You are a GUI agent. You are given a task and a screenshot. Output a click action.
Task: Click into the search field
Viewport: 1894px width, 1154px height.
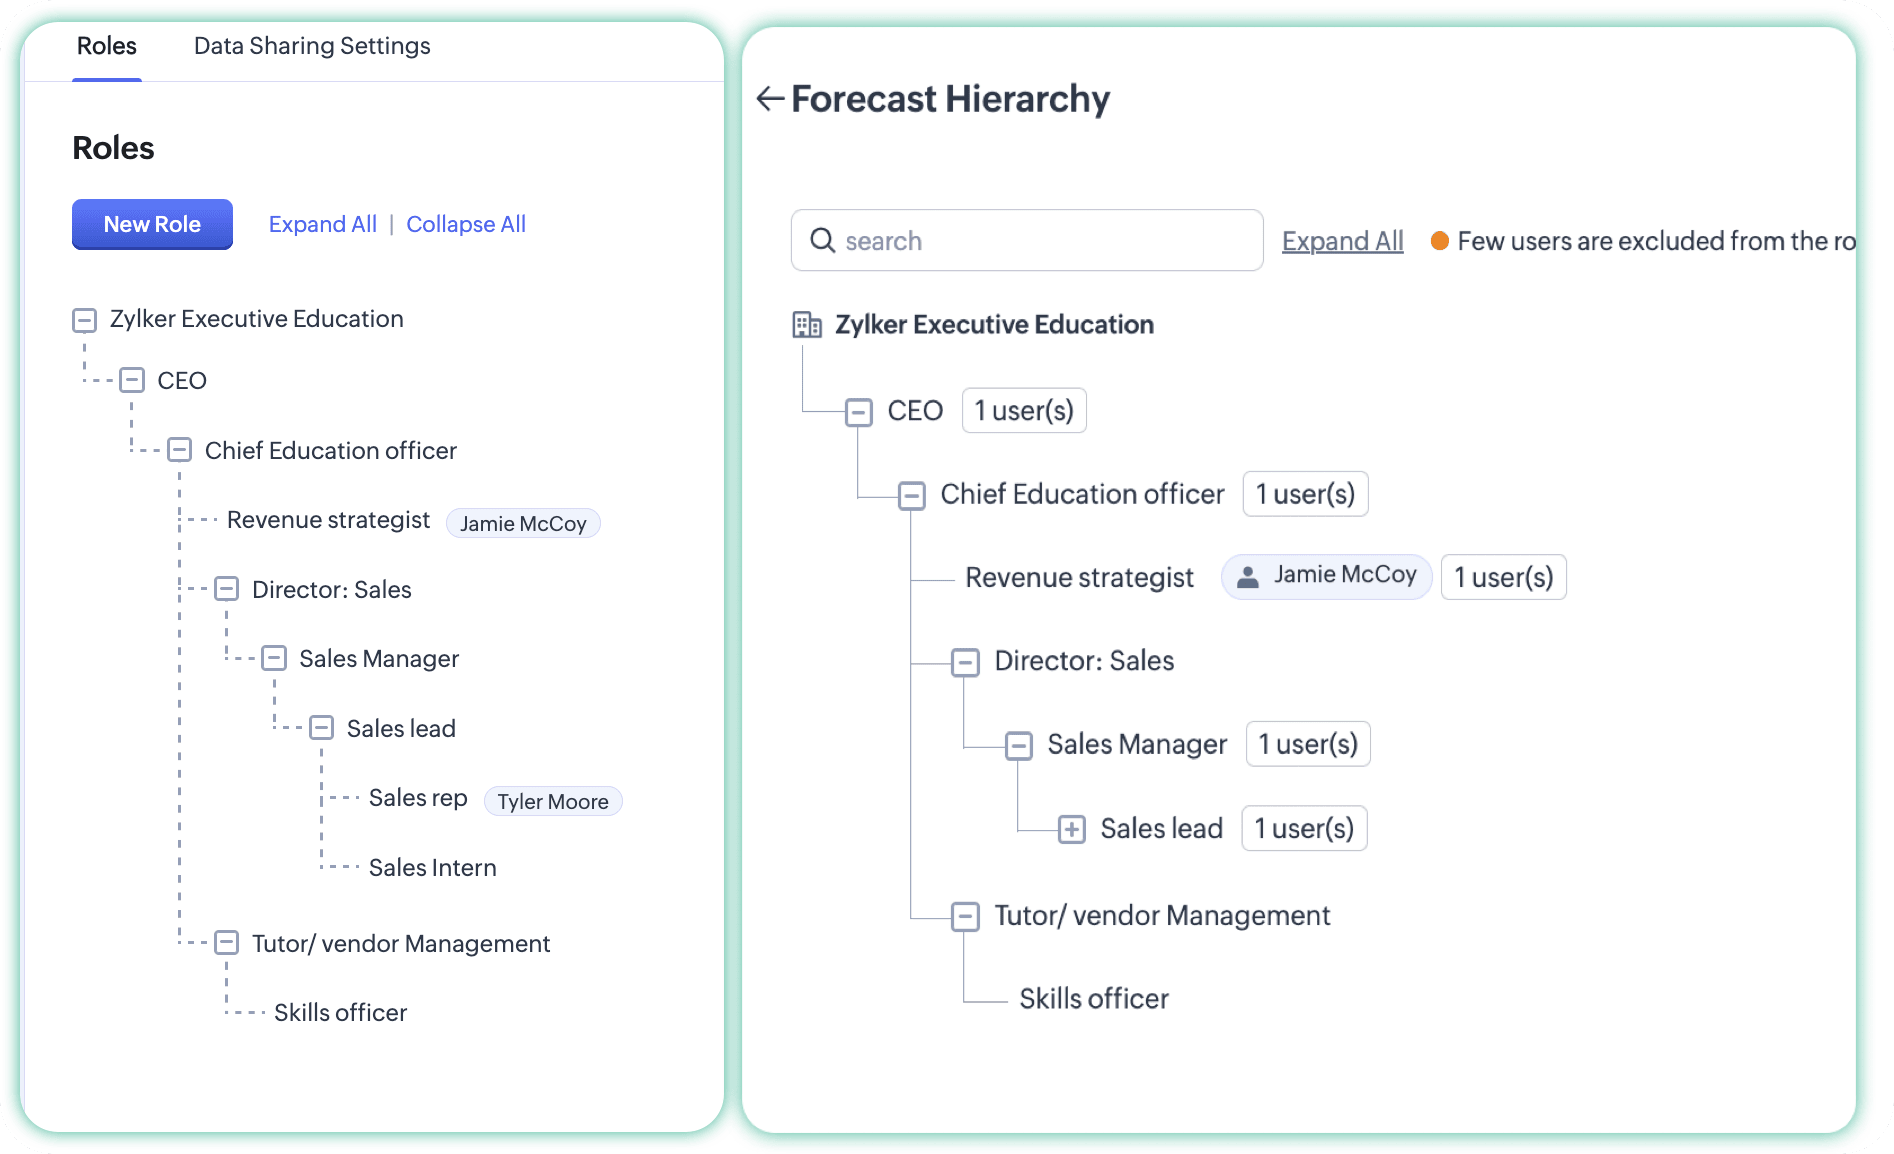tap(1040, 240)
